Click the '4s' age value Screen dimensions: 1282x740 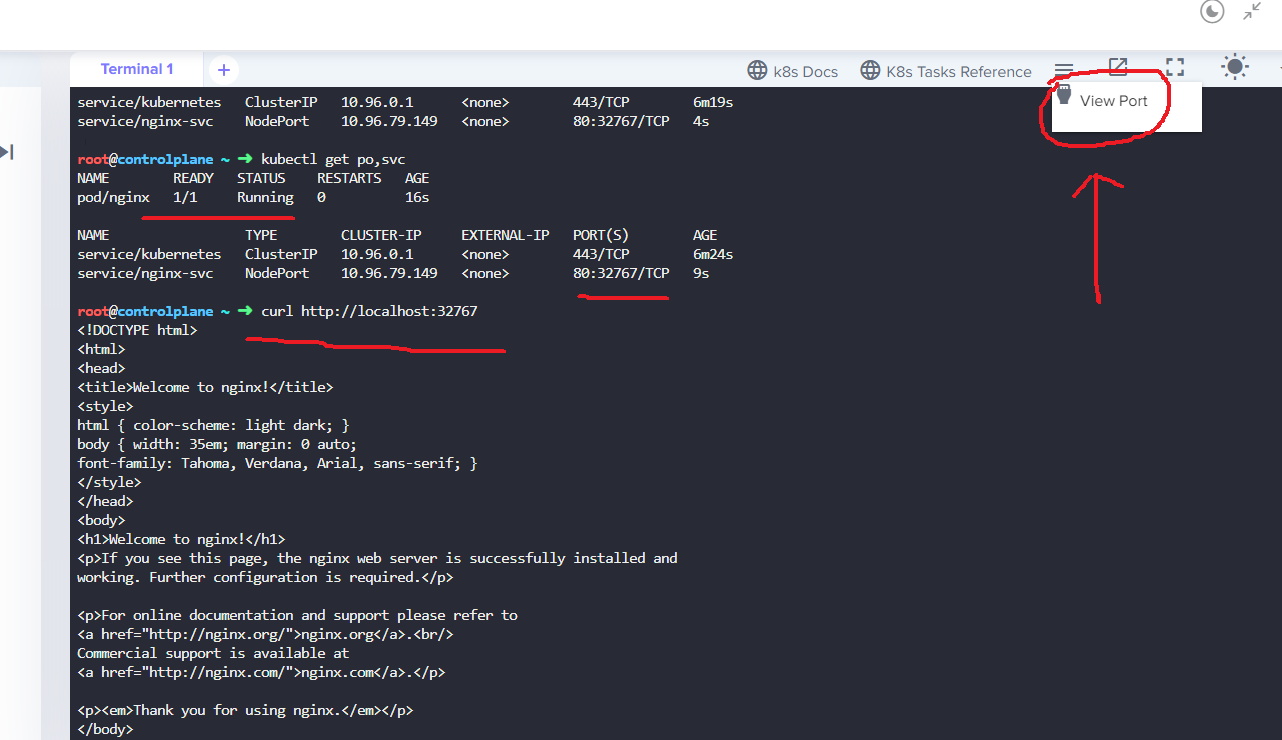point(701,122)
